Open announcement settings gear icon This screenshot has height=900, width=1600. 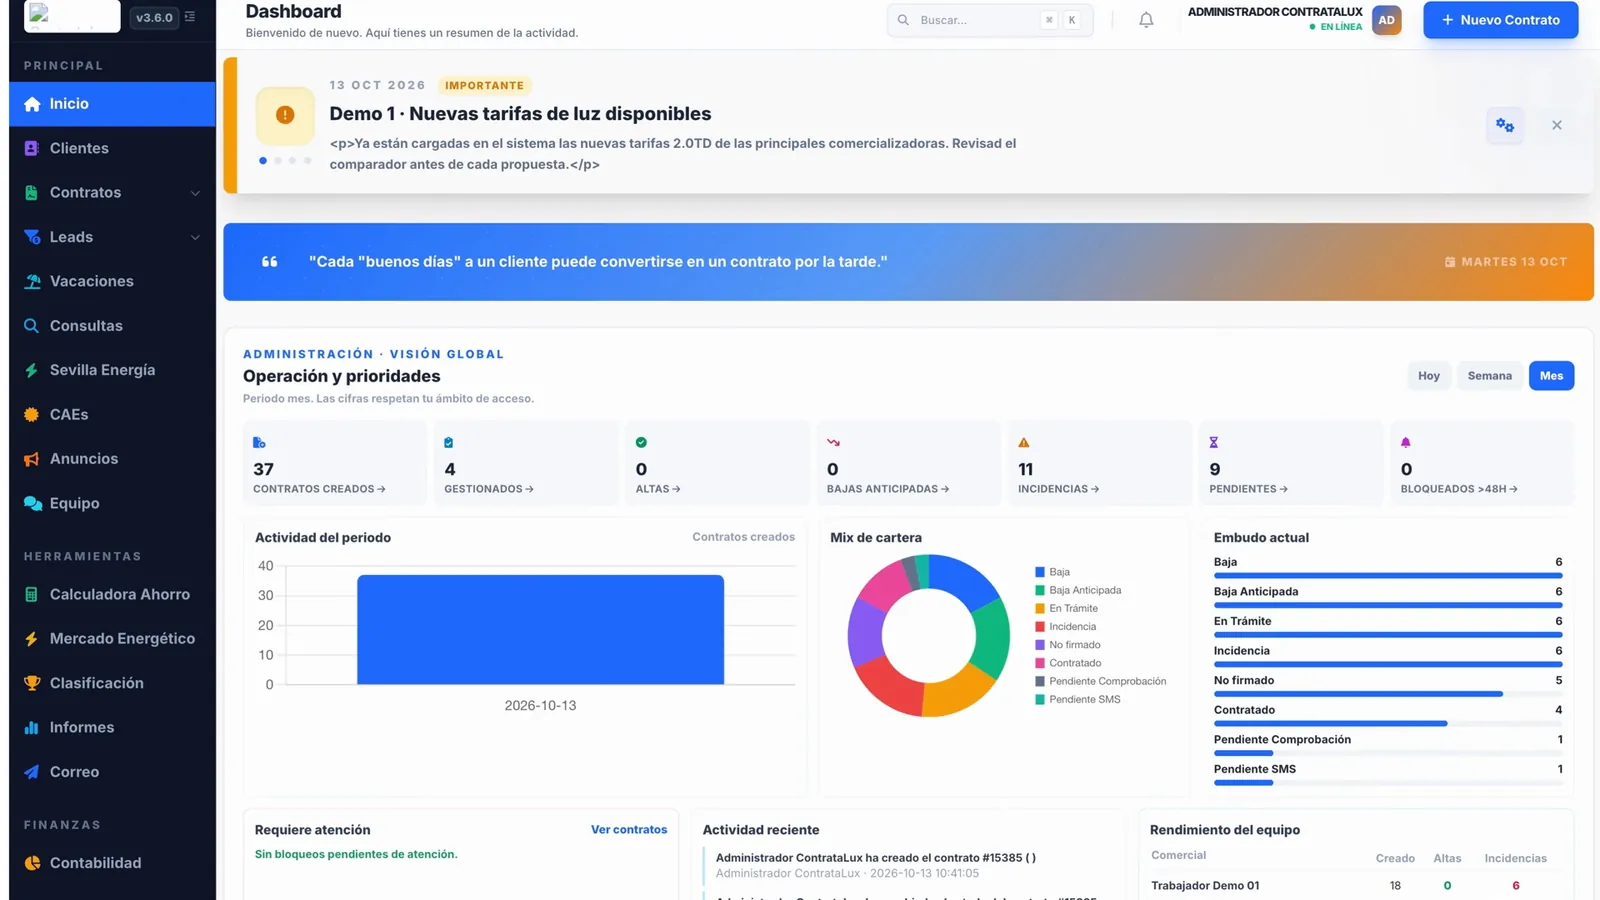[1505, 125]
